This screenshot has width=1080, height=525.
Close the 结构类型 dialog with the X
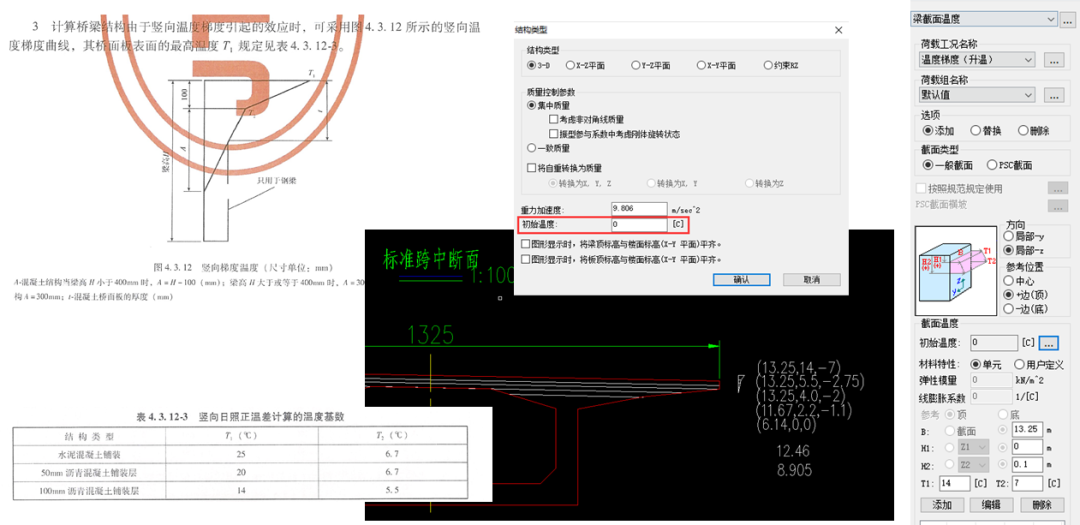(838, 30)
